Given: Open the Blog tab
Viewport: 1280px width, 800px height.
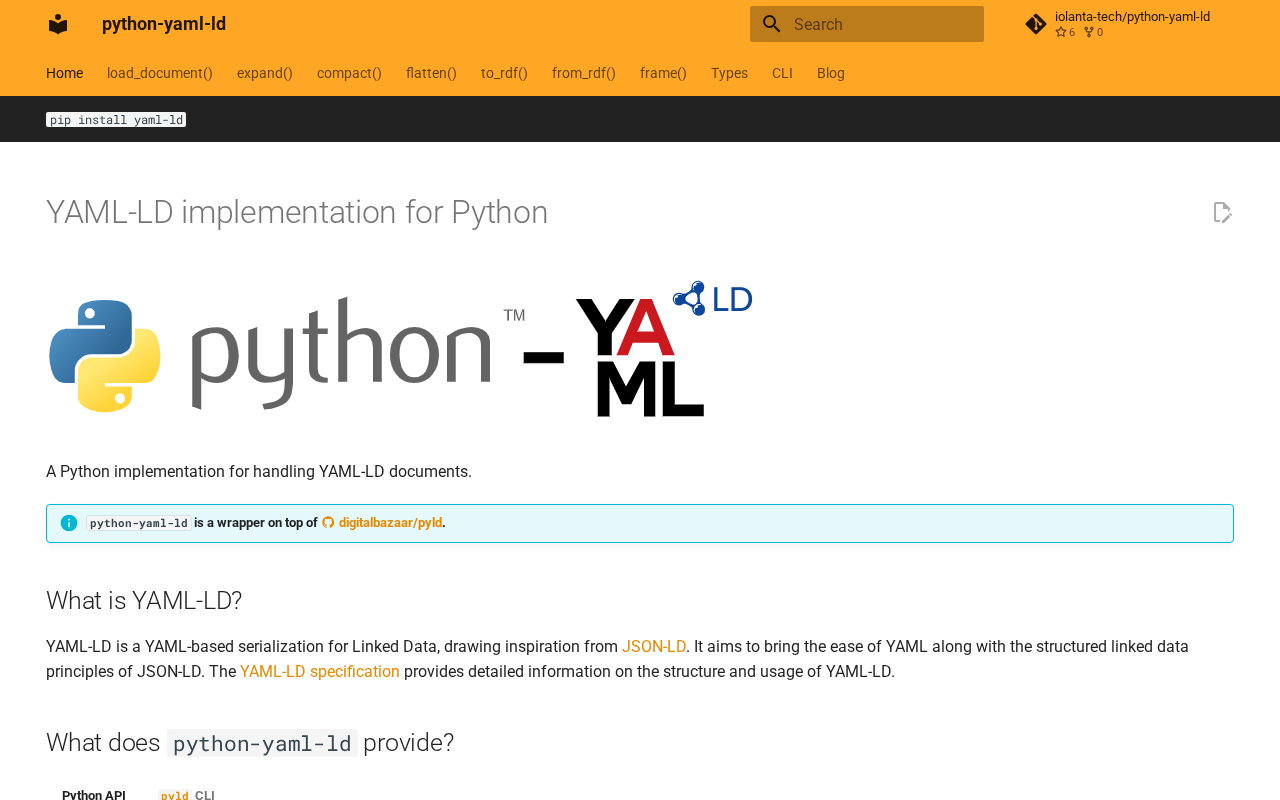Looking at the screenshot, I should [831, 73].
